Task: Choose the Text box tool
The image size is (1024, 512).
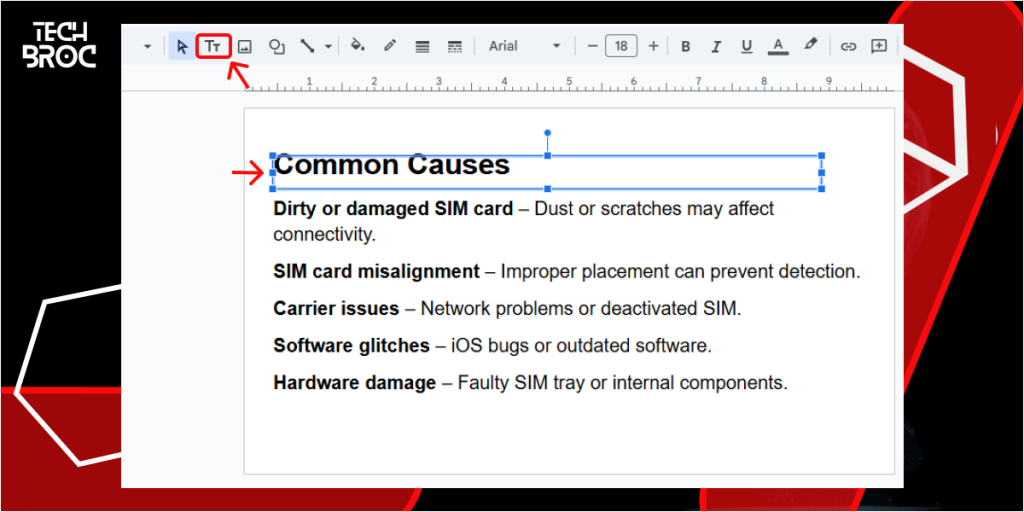Action: point(214,46)
